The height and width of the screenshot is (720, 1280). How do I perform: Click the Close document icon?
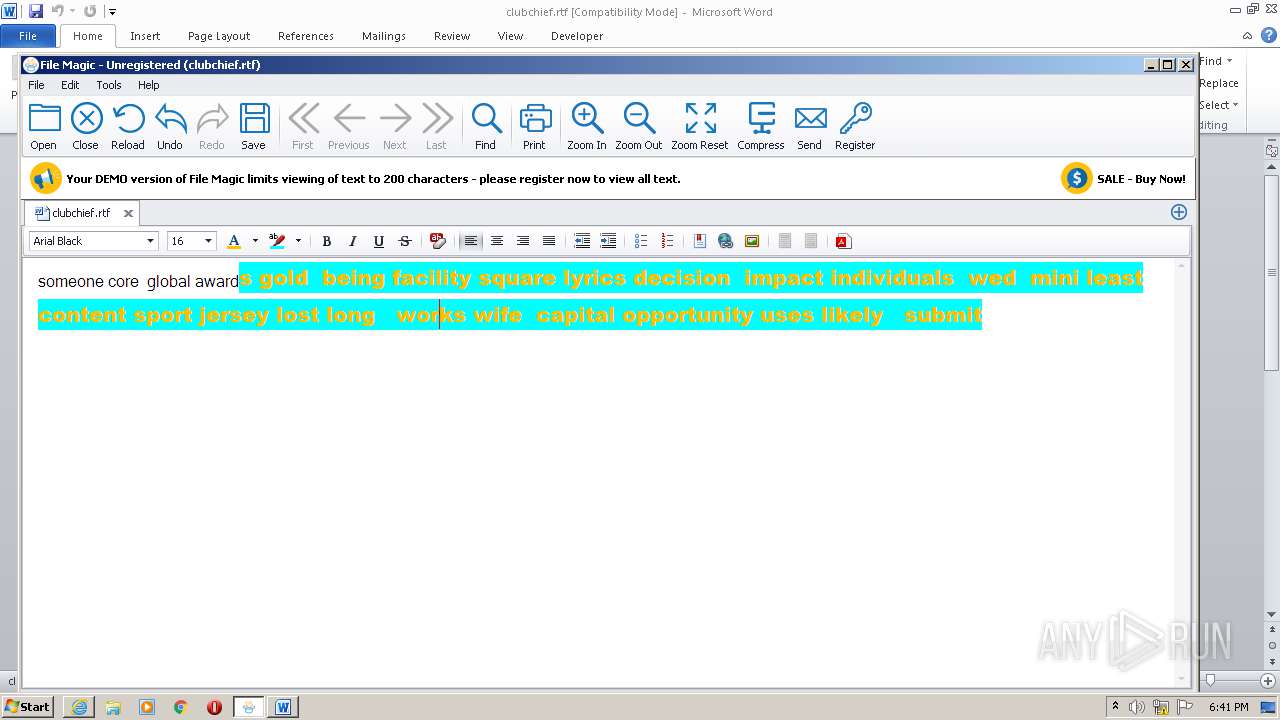click(x=86, y=127)
